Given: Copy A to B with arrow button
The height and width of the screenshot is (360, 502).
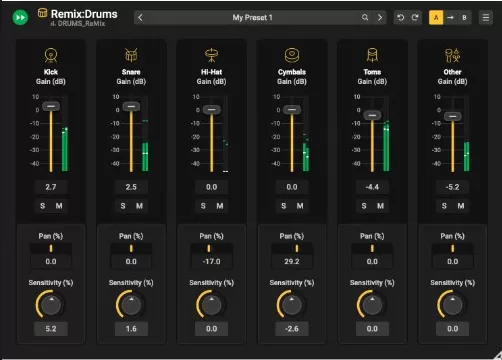Looking at the screenshot, I should coord(450,18).
